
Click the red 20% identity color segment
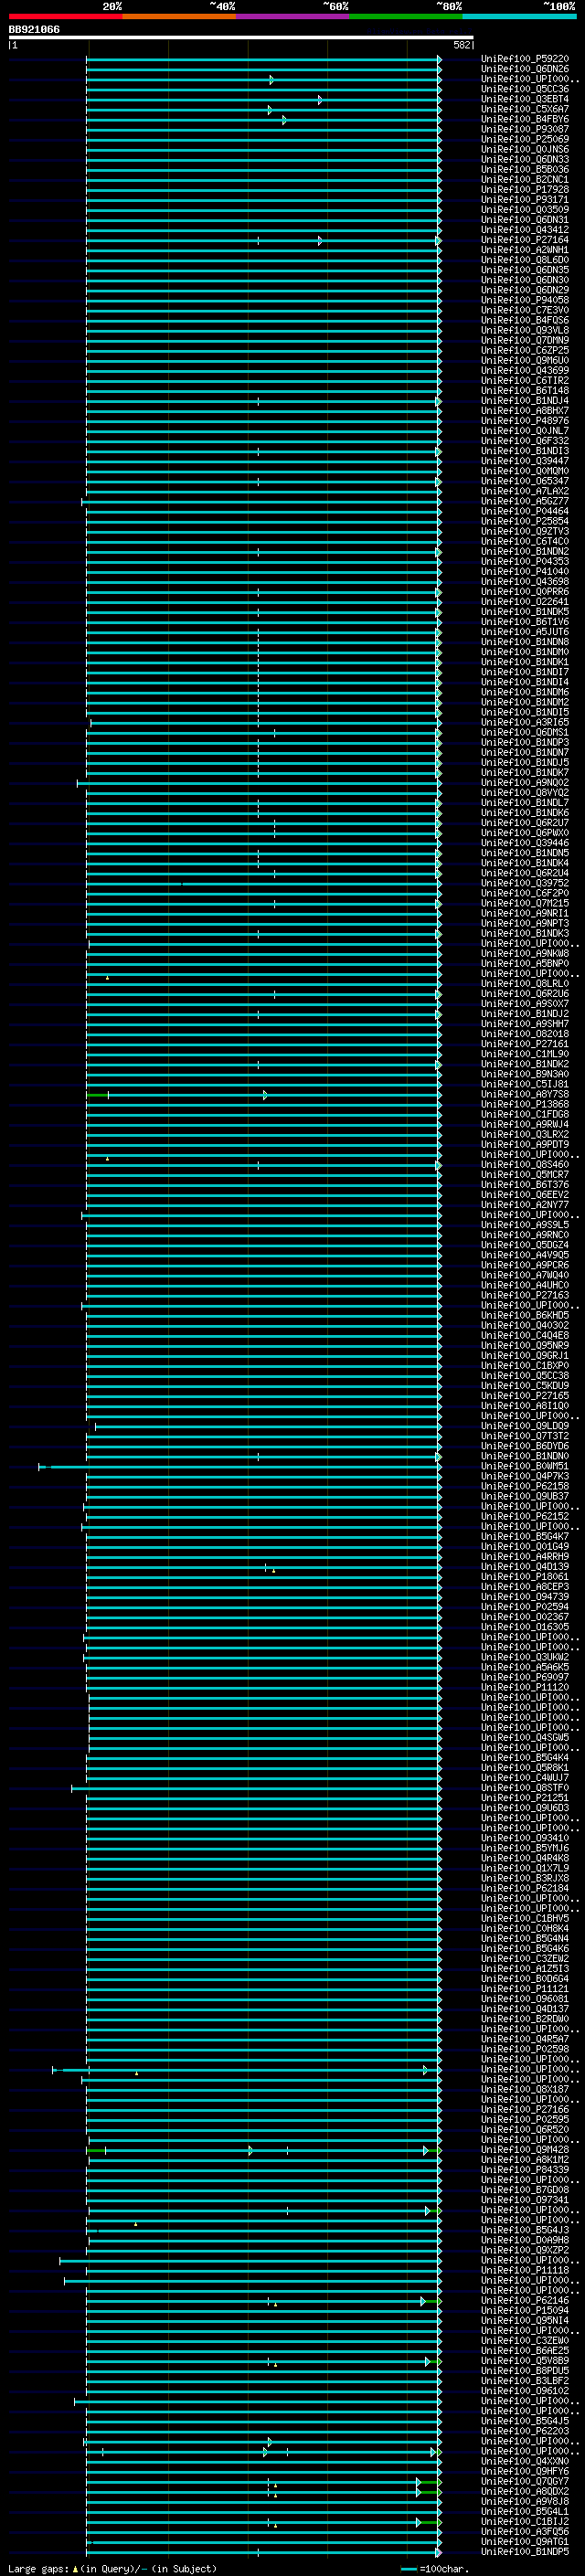tap(66, 16)
